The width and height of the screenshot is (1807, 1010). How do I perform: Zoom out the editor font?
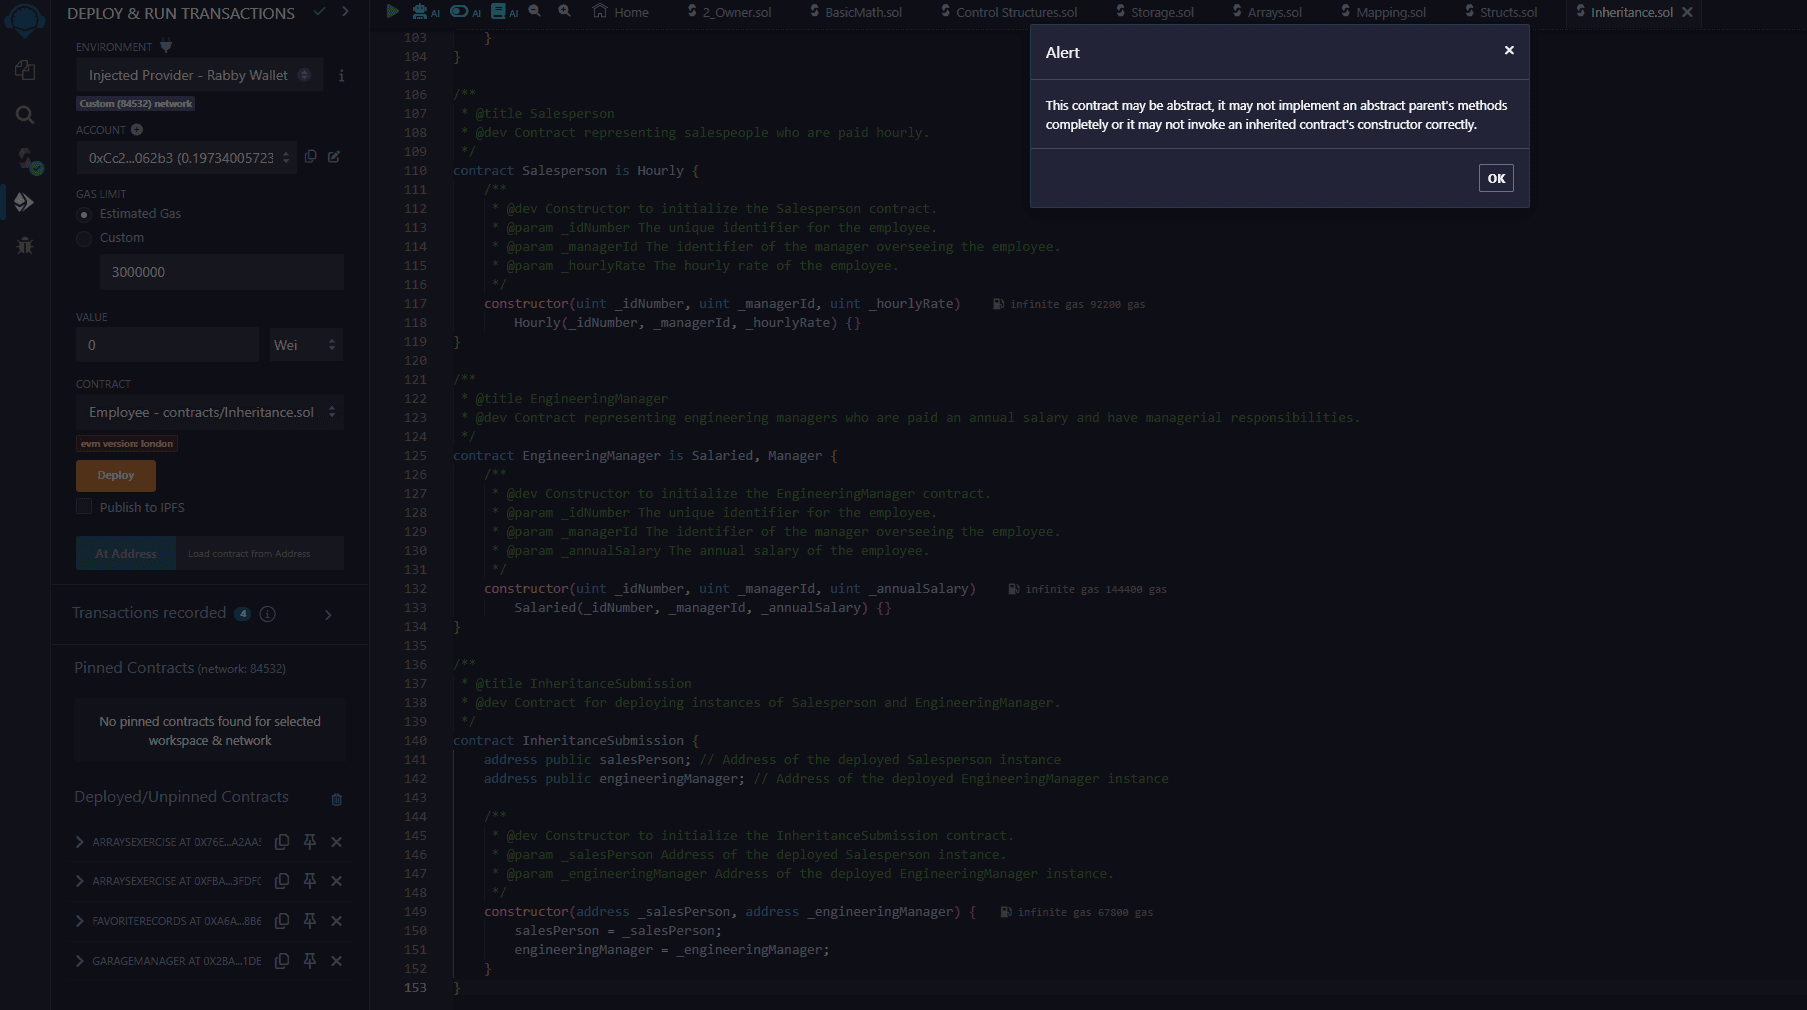[535, 11]
